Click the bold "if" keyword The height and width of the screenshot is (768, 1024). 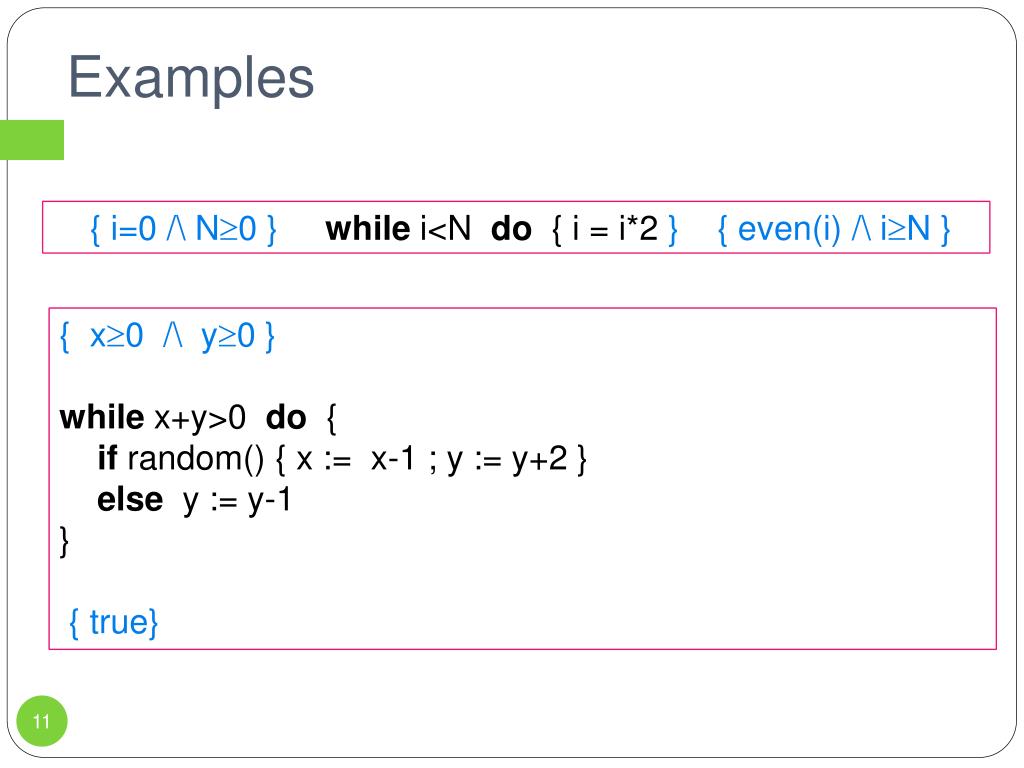pyautogui.click(x=107, y=459)
